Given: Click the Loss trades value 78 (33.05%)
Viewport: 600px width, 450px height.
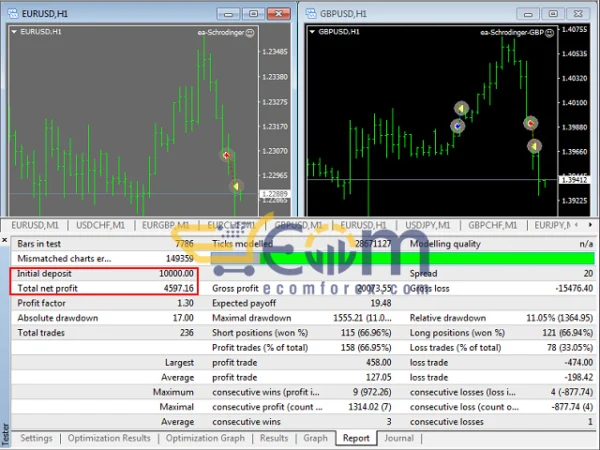Looking at the screenshot, I should [570, 347].
